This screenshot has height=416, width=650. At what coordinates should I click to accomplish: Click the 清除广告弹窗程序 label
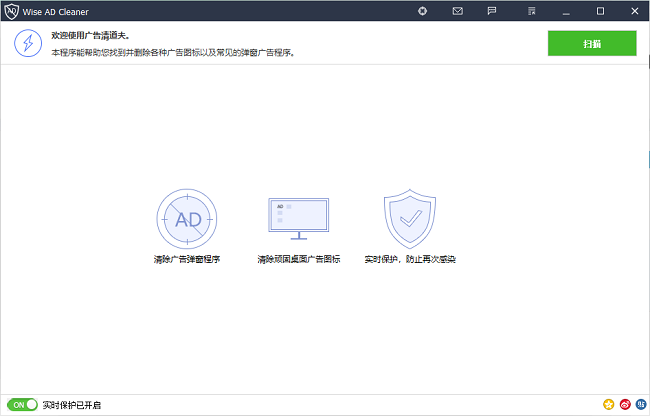tap(186, 259)
